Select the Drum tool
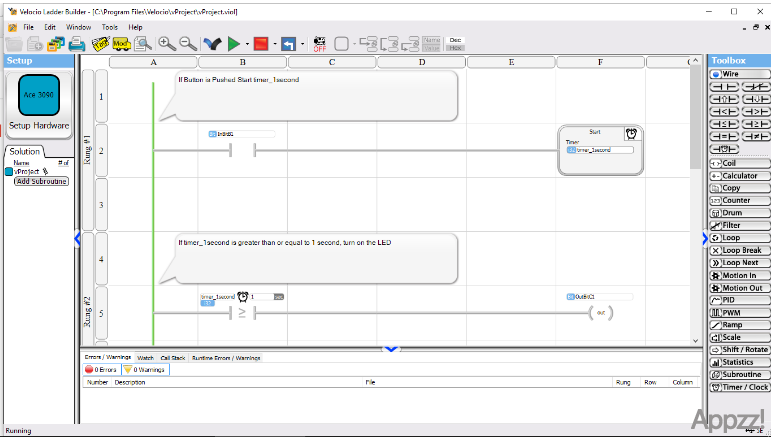The width and height of the screenshot is (773, 438). pyautogui.click(x=739, y=213)
